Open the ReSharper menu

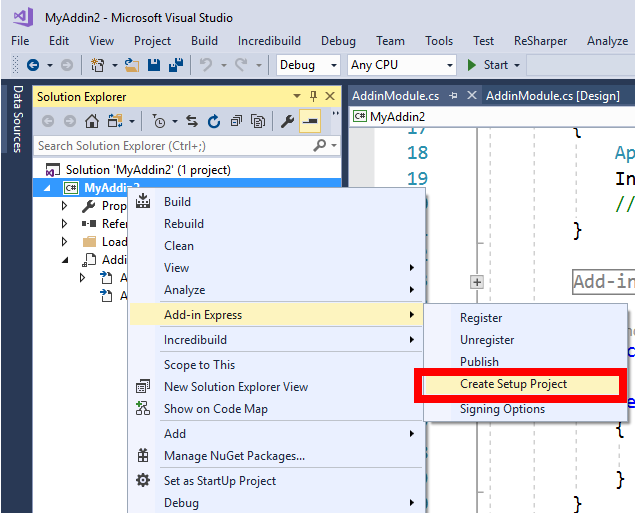(540, 41)
